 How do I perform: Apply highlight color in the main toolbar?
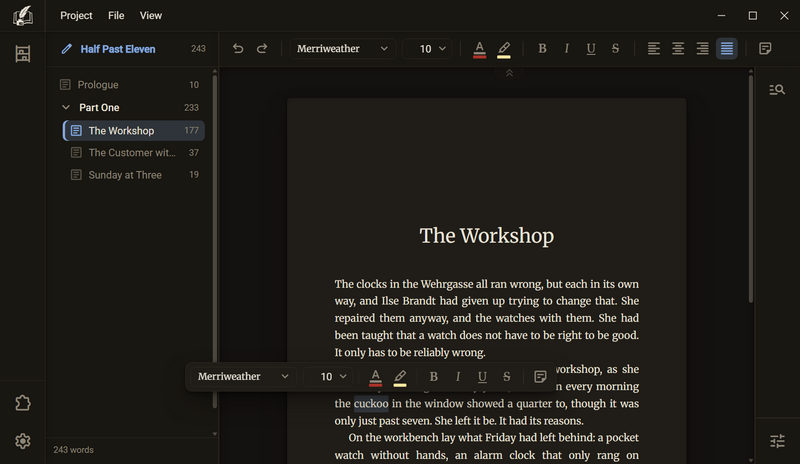[x=504, y=50]
